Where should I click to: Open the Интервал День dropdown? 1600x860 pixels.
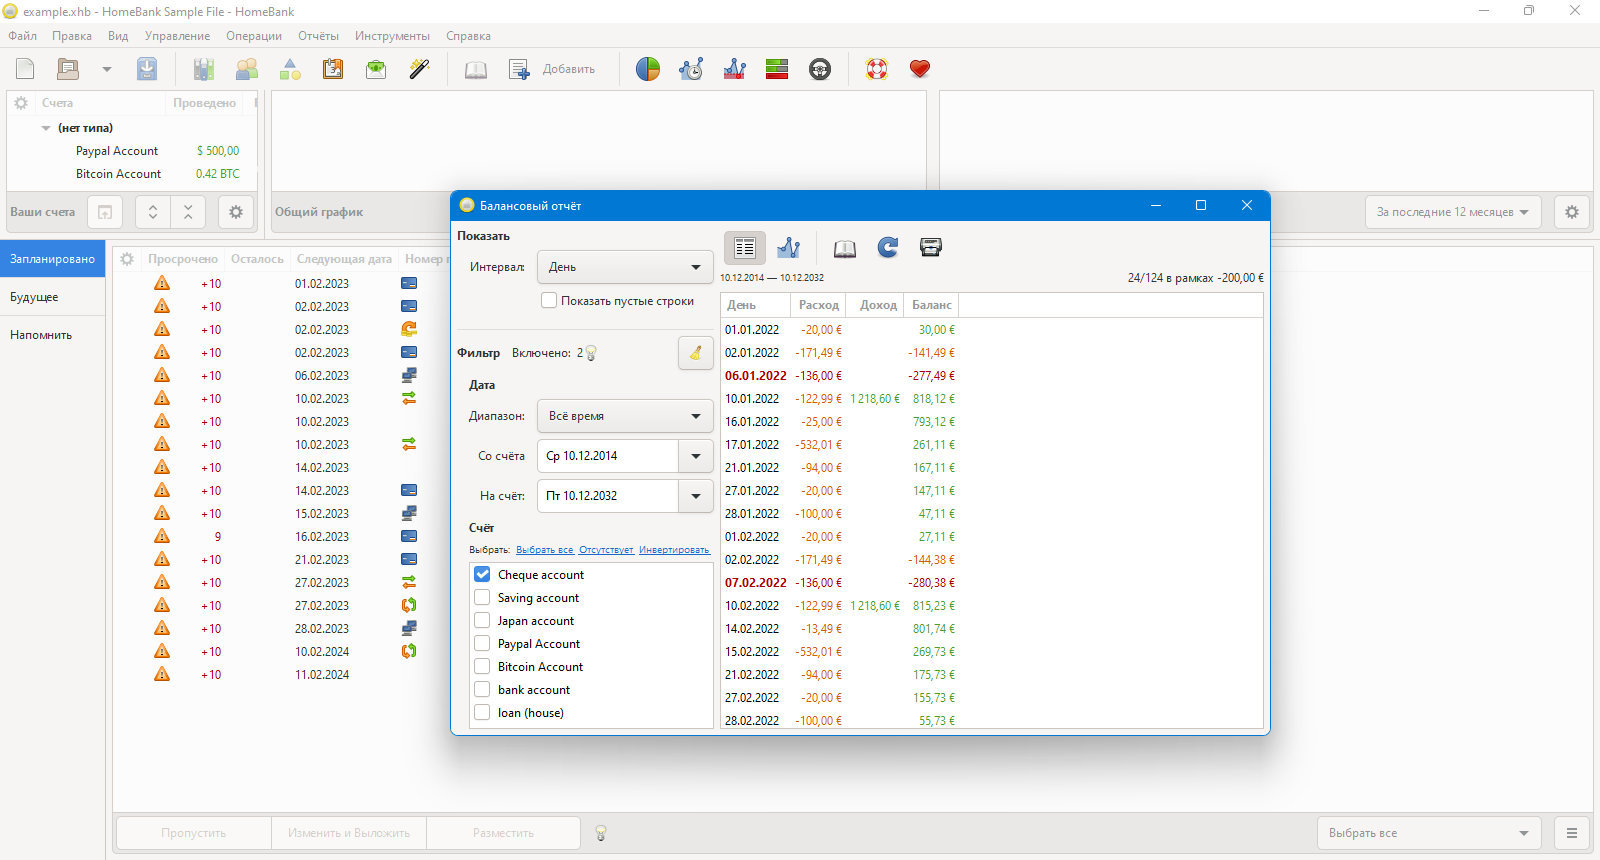(625, 267)
